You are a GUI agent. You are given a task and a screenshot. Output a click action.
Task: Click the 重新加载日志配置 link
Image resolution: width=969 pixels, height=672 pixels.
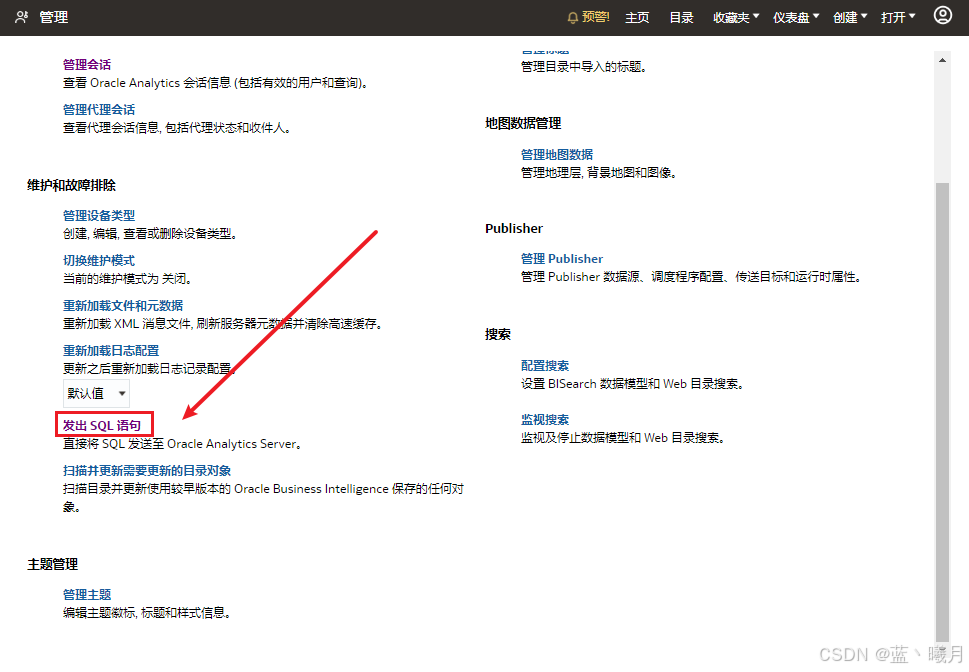(x=111, y=351)
